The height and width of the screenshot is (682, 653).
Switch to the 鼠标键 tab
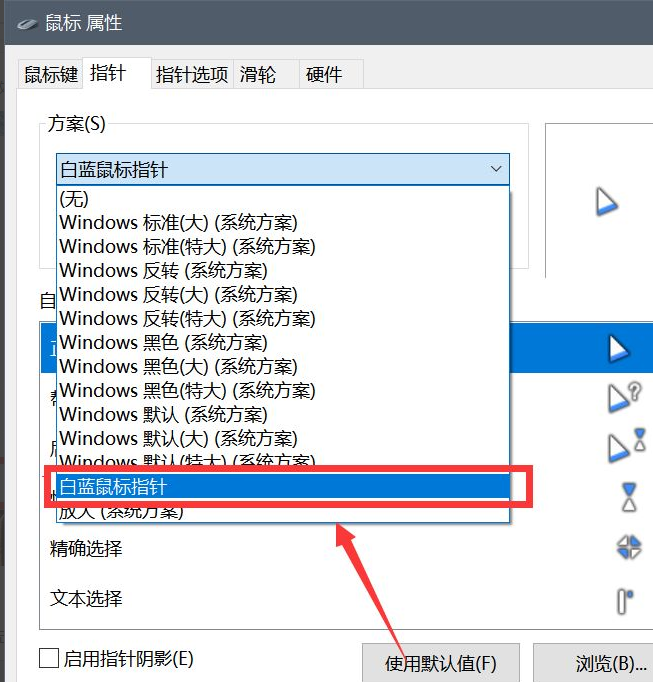coord(50,74)
